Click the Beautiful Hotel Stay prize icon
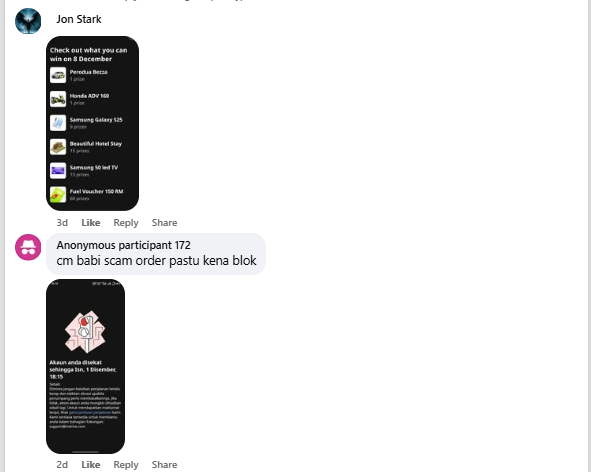Screen dimensions: 591x472 click(58, 147)
